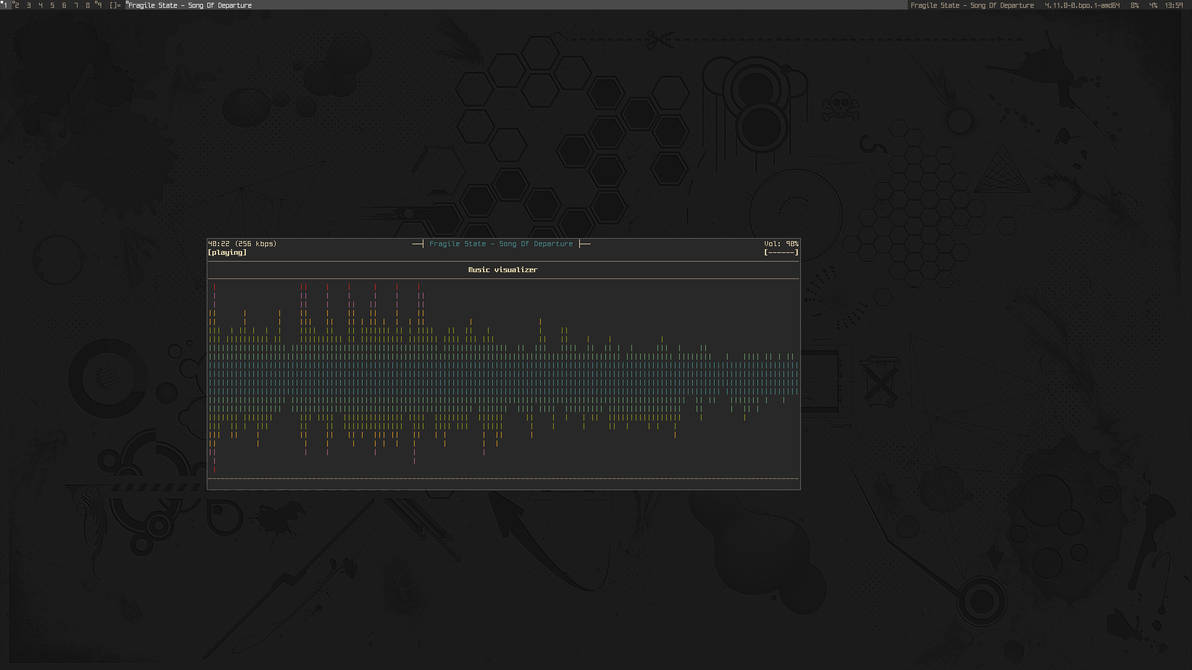Screen dimensions: 1192x670
Task: Click the clock showing 13:59
Action: click(x=1173, y=5)
